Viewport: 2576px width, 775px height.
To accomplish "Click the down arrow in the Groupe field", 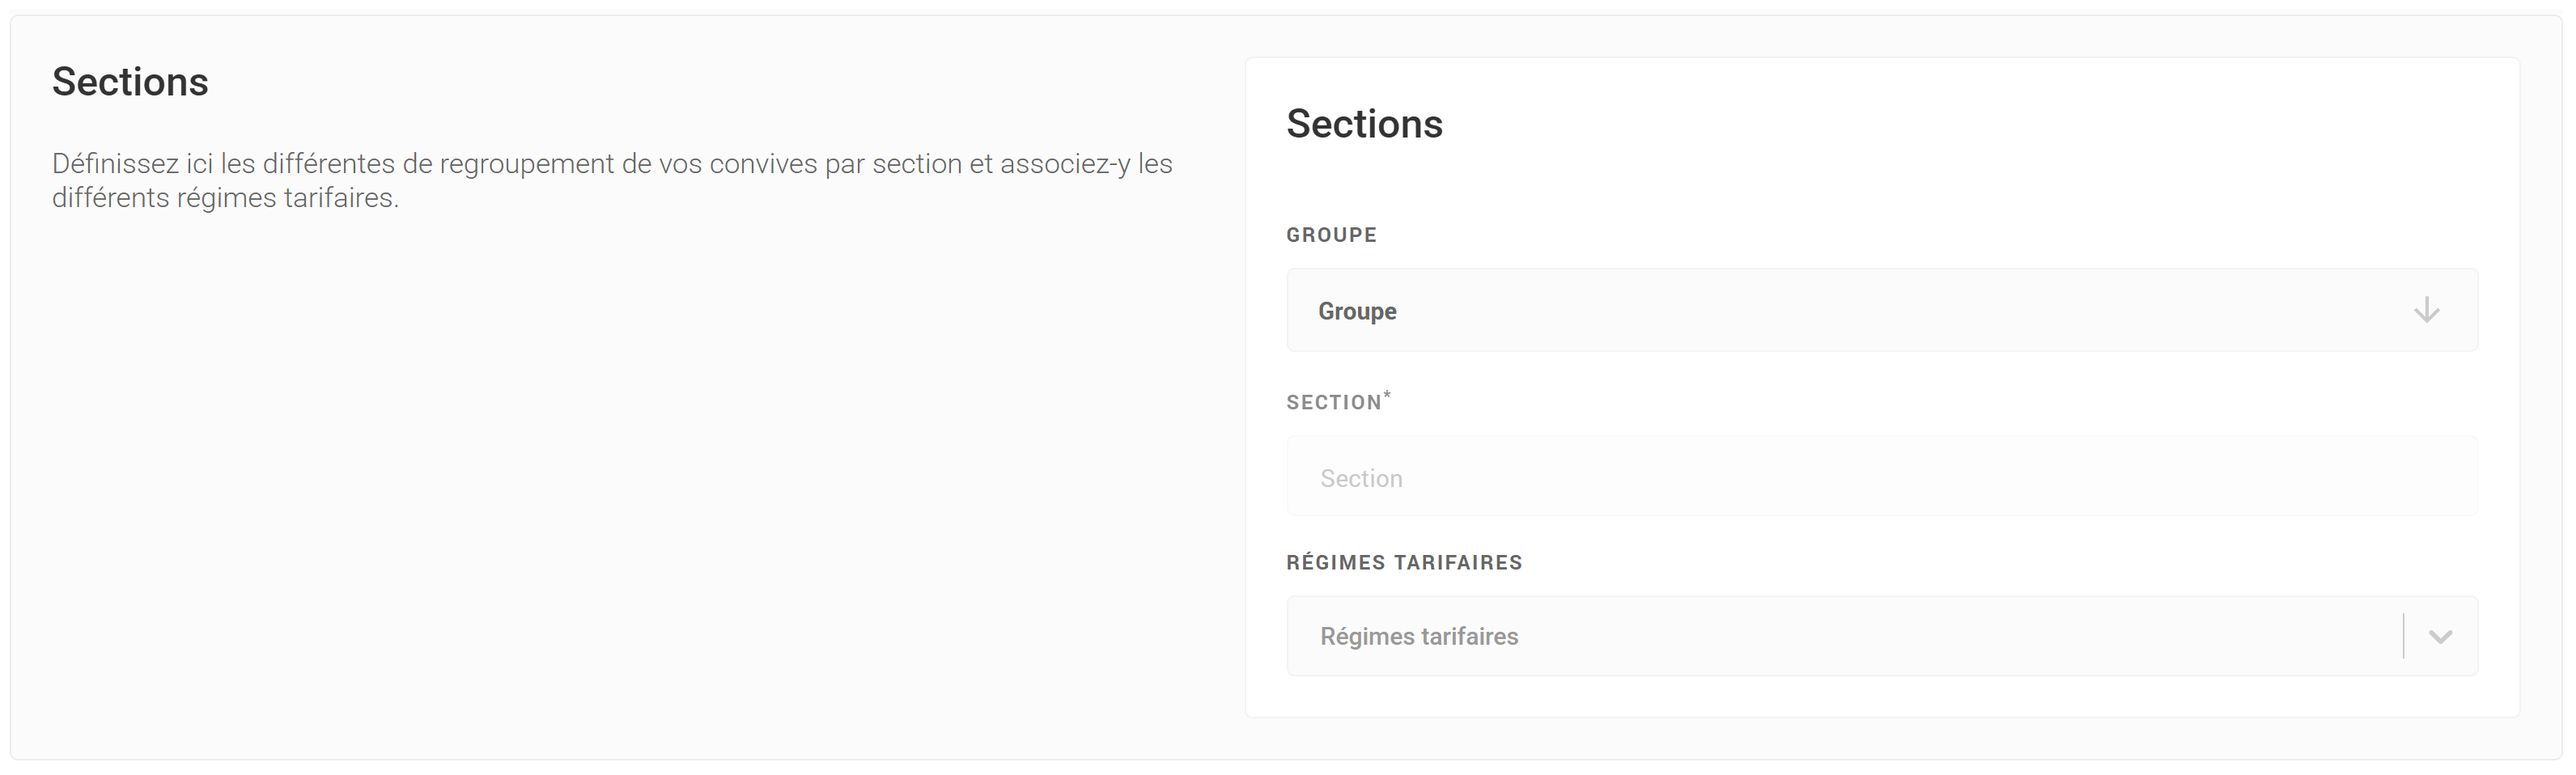I will click(2426, 310).
